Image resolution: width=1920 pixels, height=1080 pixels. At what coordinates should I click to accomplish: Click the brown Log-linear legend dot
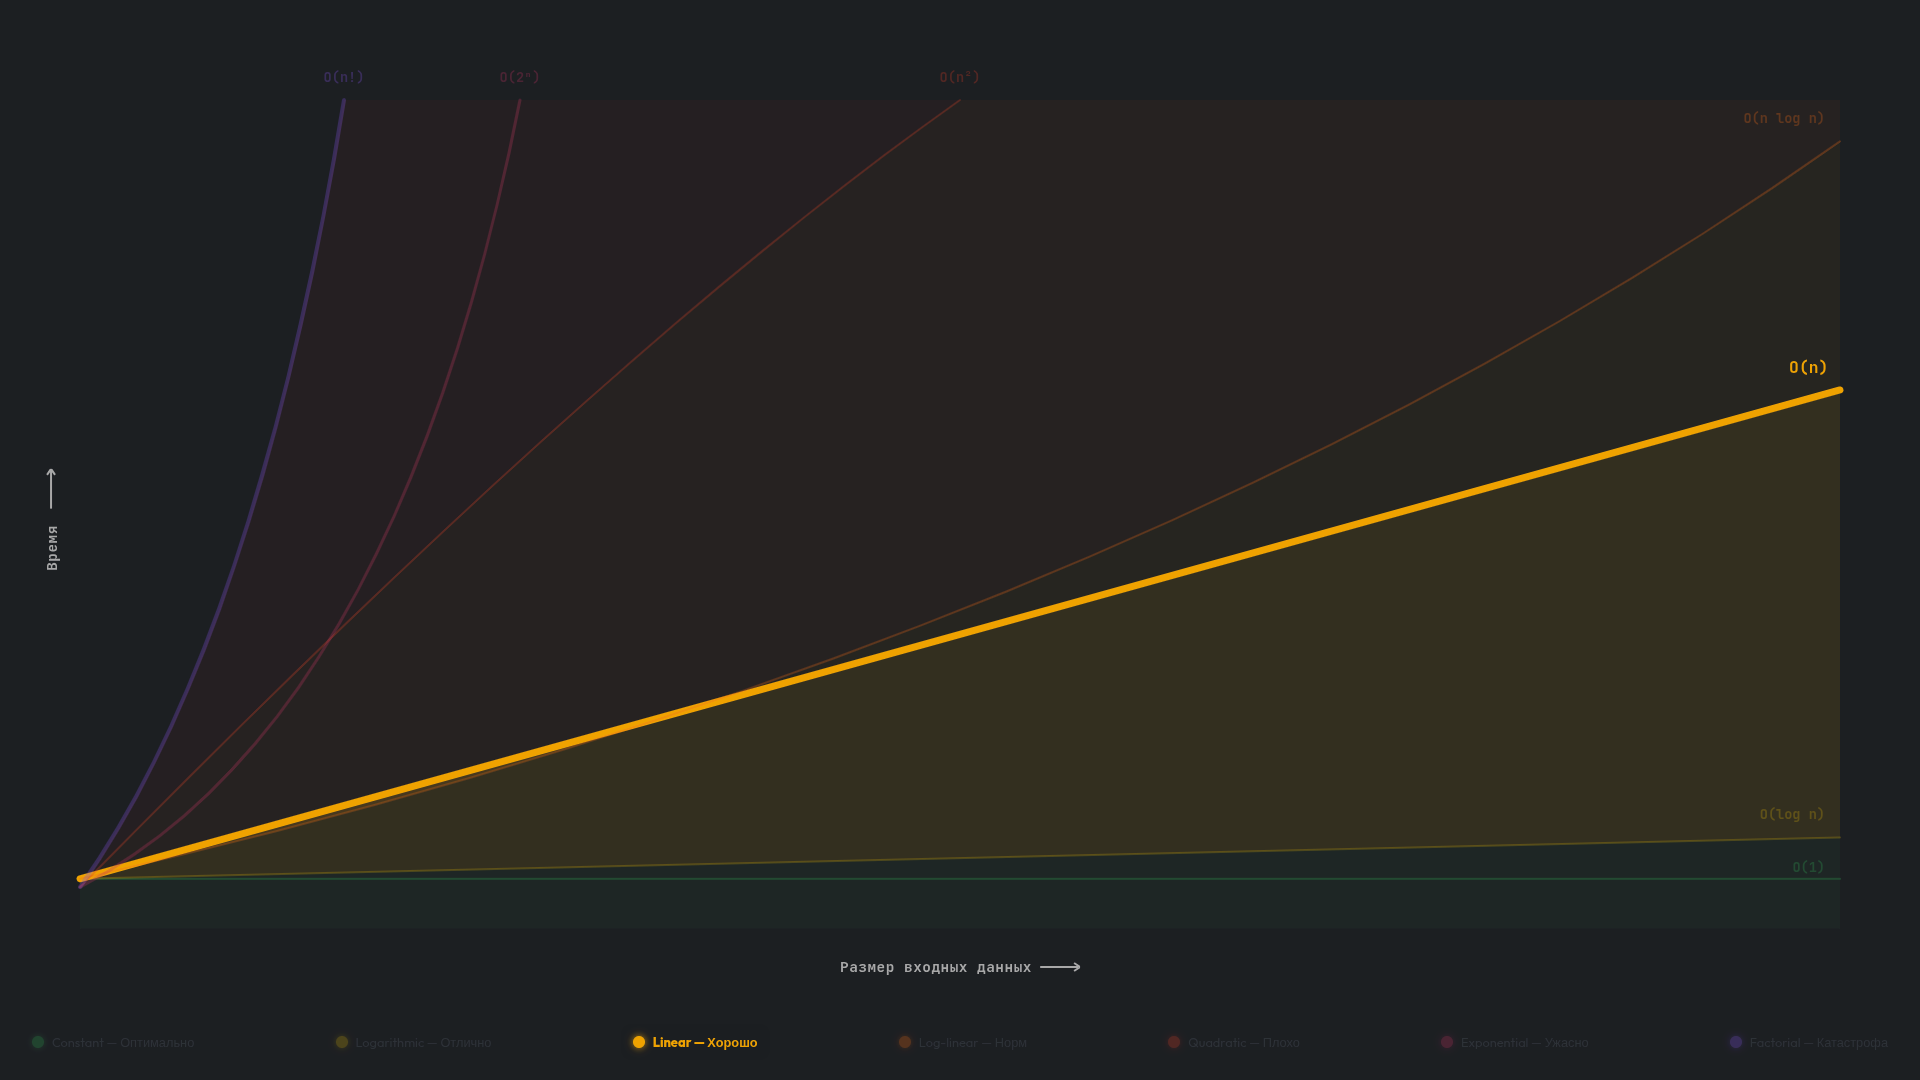click(905, 1042)
